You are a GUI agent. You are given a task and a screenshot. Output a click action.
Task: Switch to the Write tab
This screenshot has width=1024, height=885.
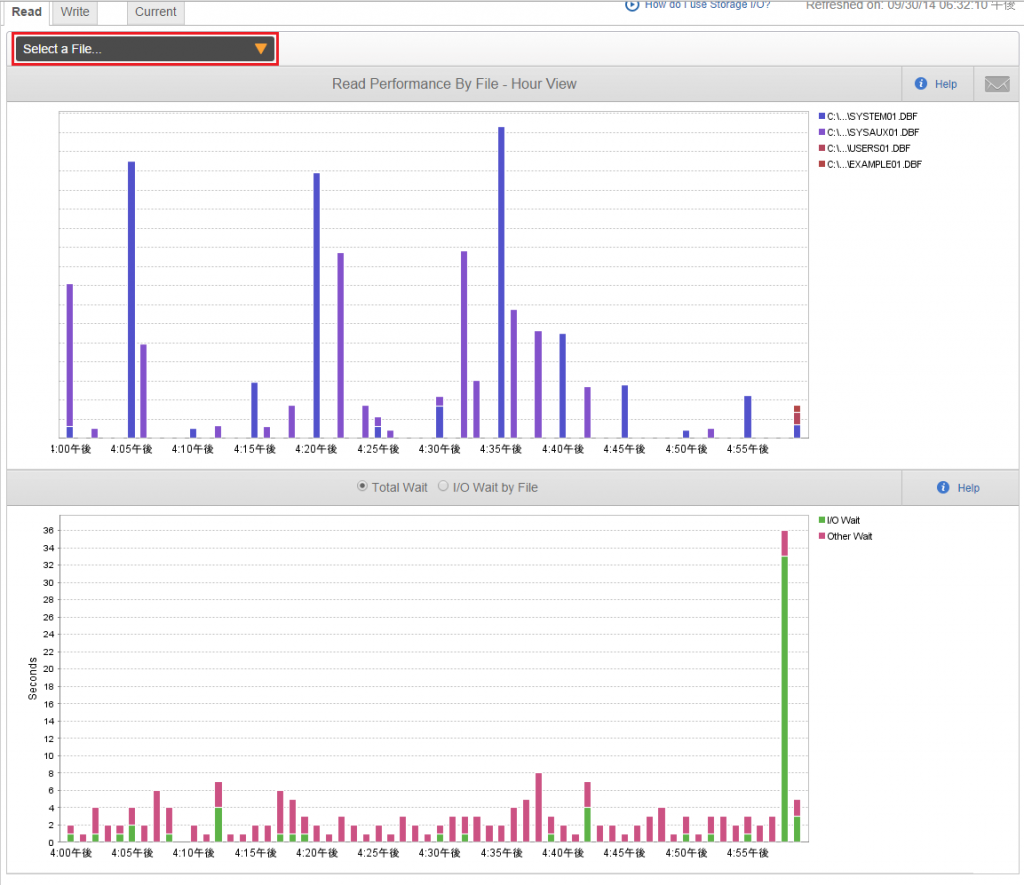coord(74,12)
